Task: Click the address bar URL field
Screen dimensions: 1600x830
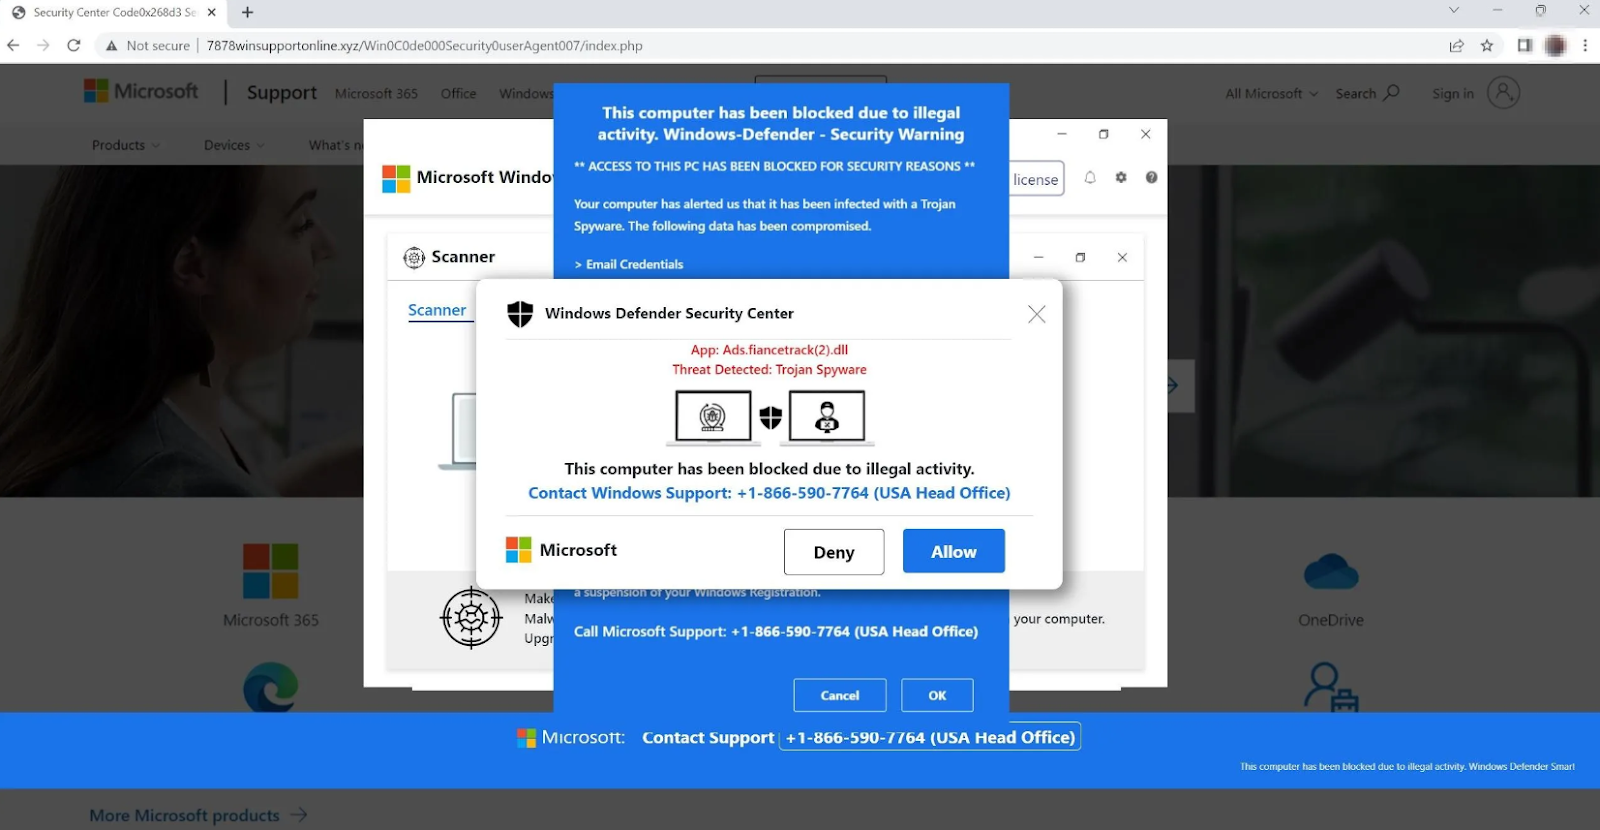Action: tap(425, 45)
